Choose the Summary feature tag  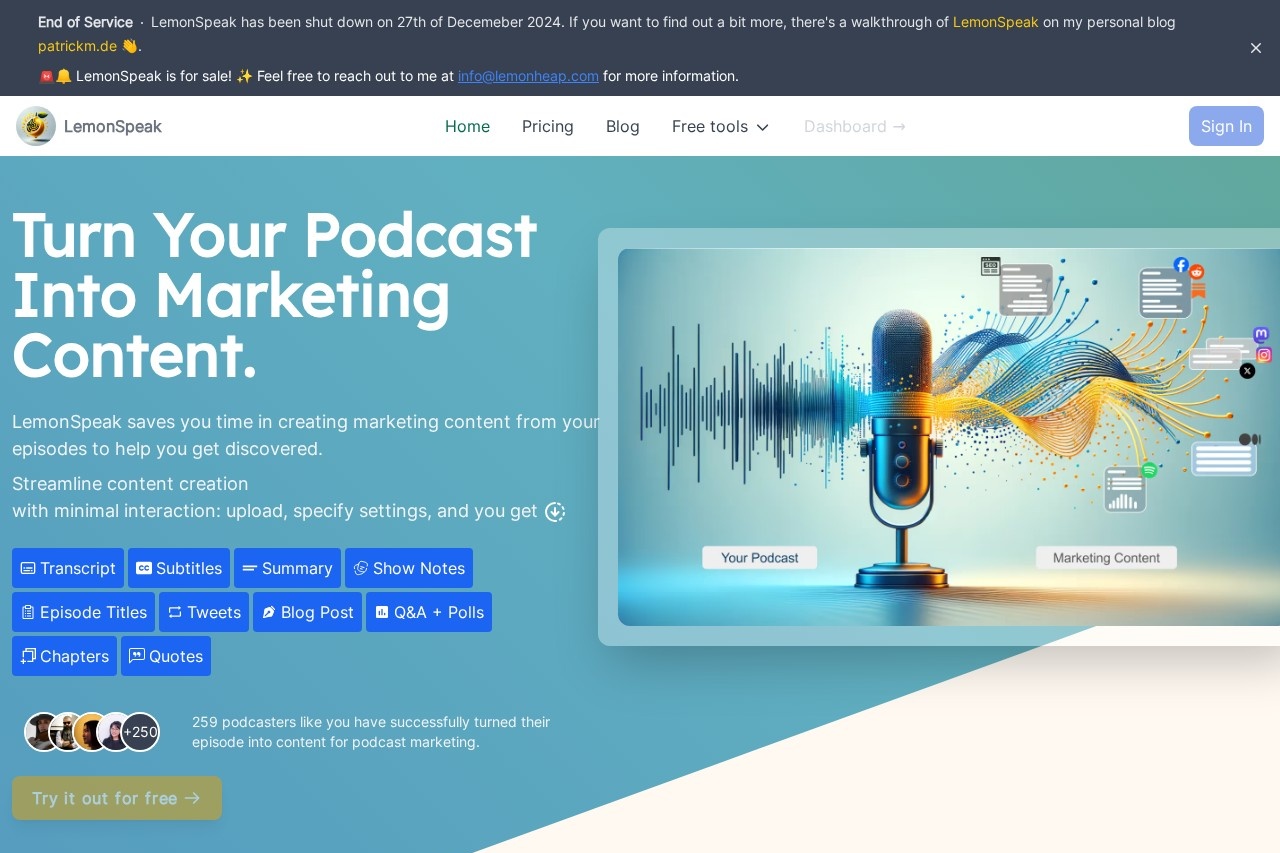click(287, 568)
